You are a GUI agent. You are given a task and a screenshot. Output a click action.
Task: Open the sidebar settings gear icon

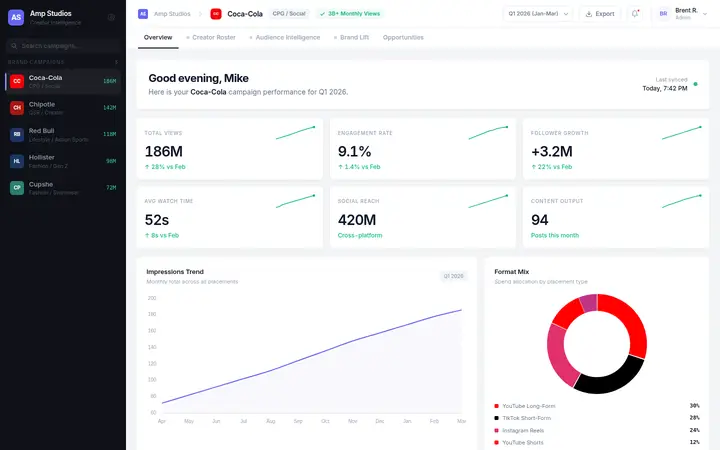[x=111, y=17]
